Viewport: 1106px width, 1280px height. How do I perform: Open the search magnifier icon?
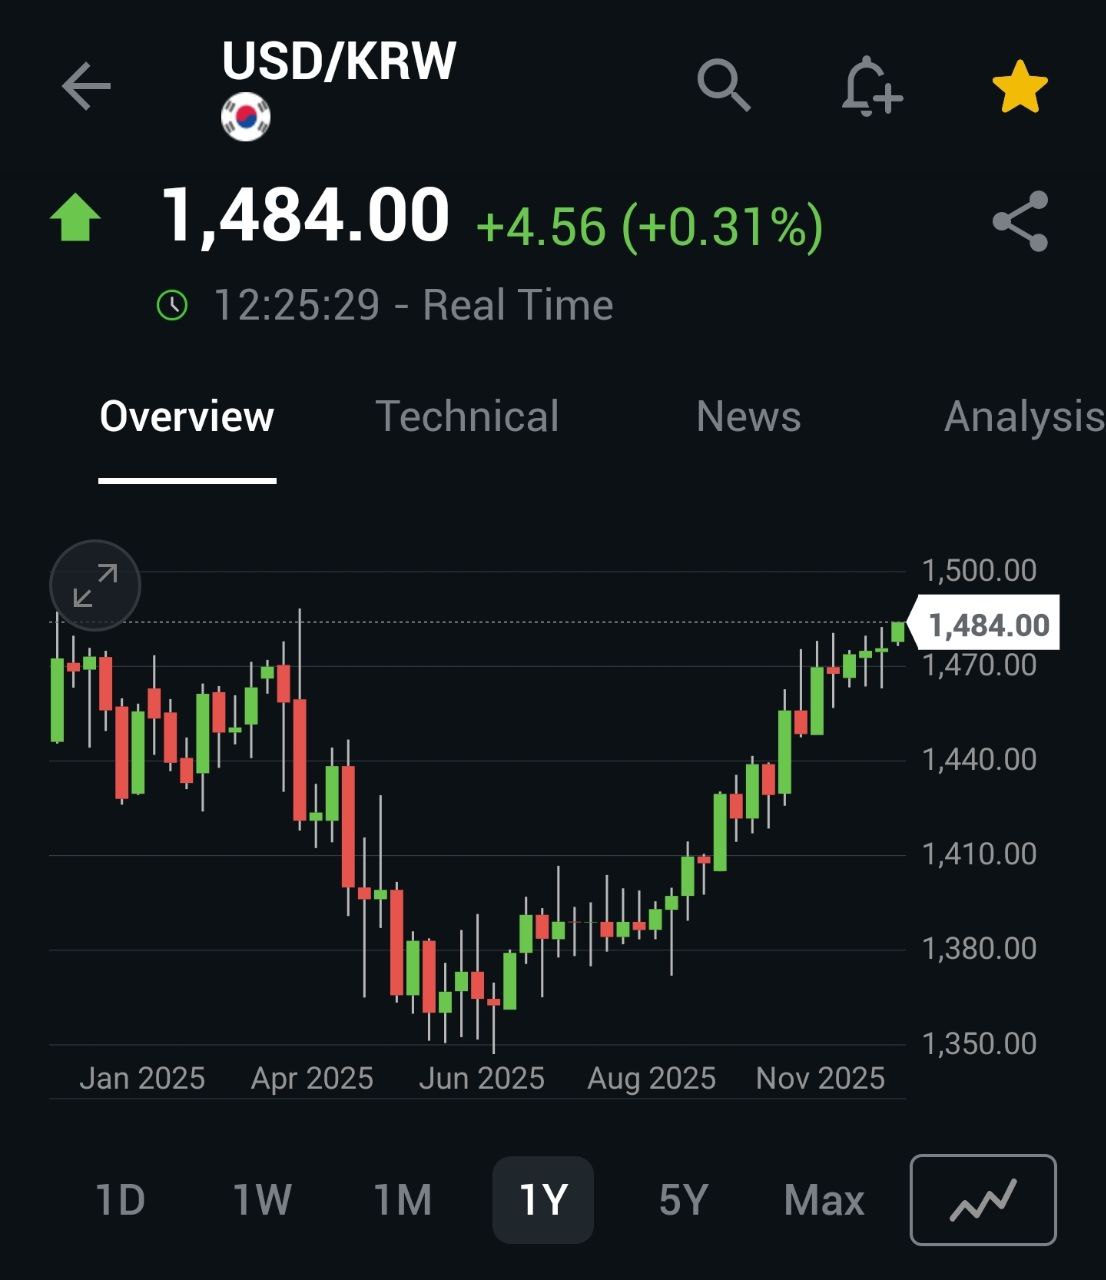[x=723, y=85]
